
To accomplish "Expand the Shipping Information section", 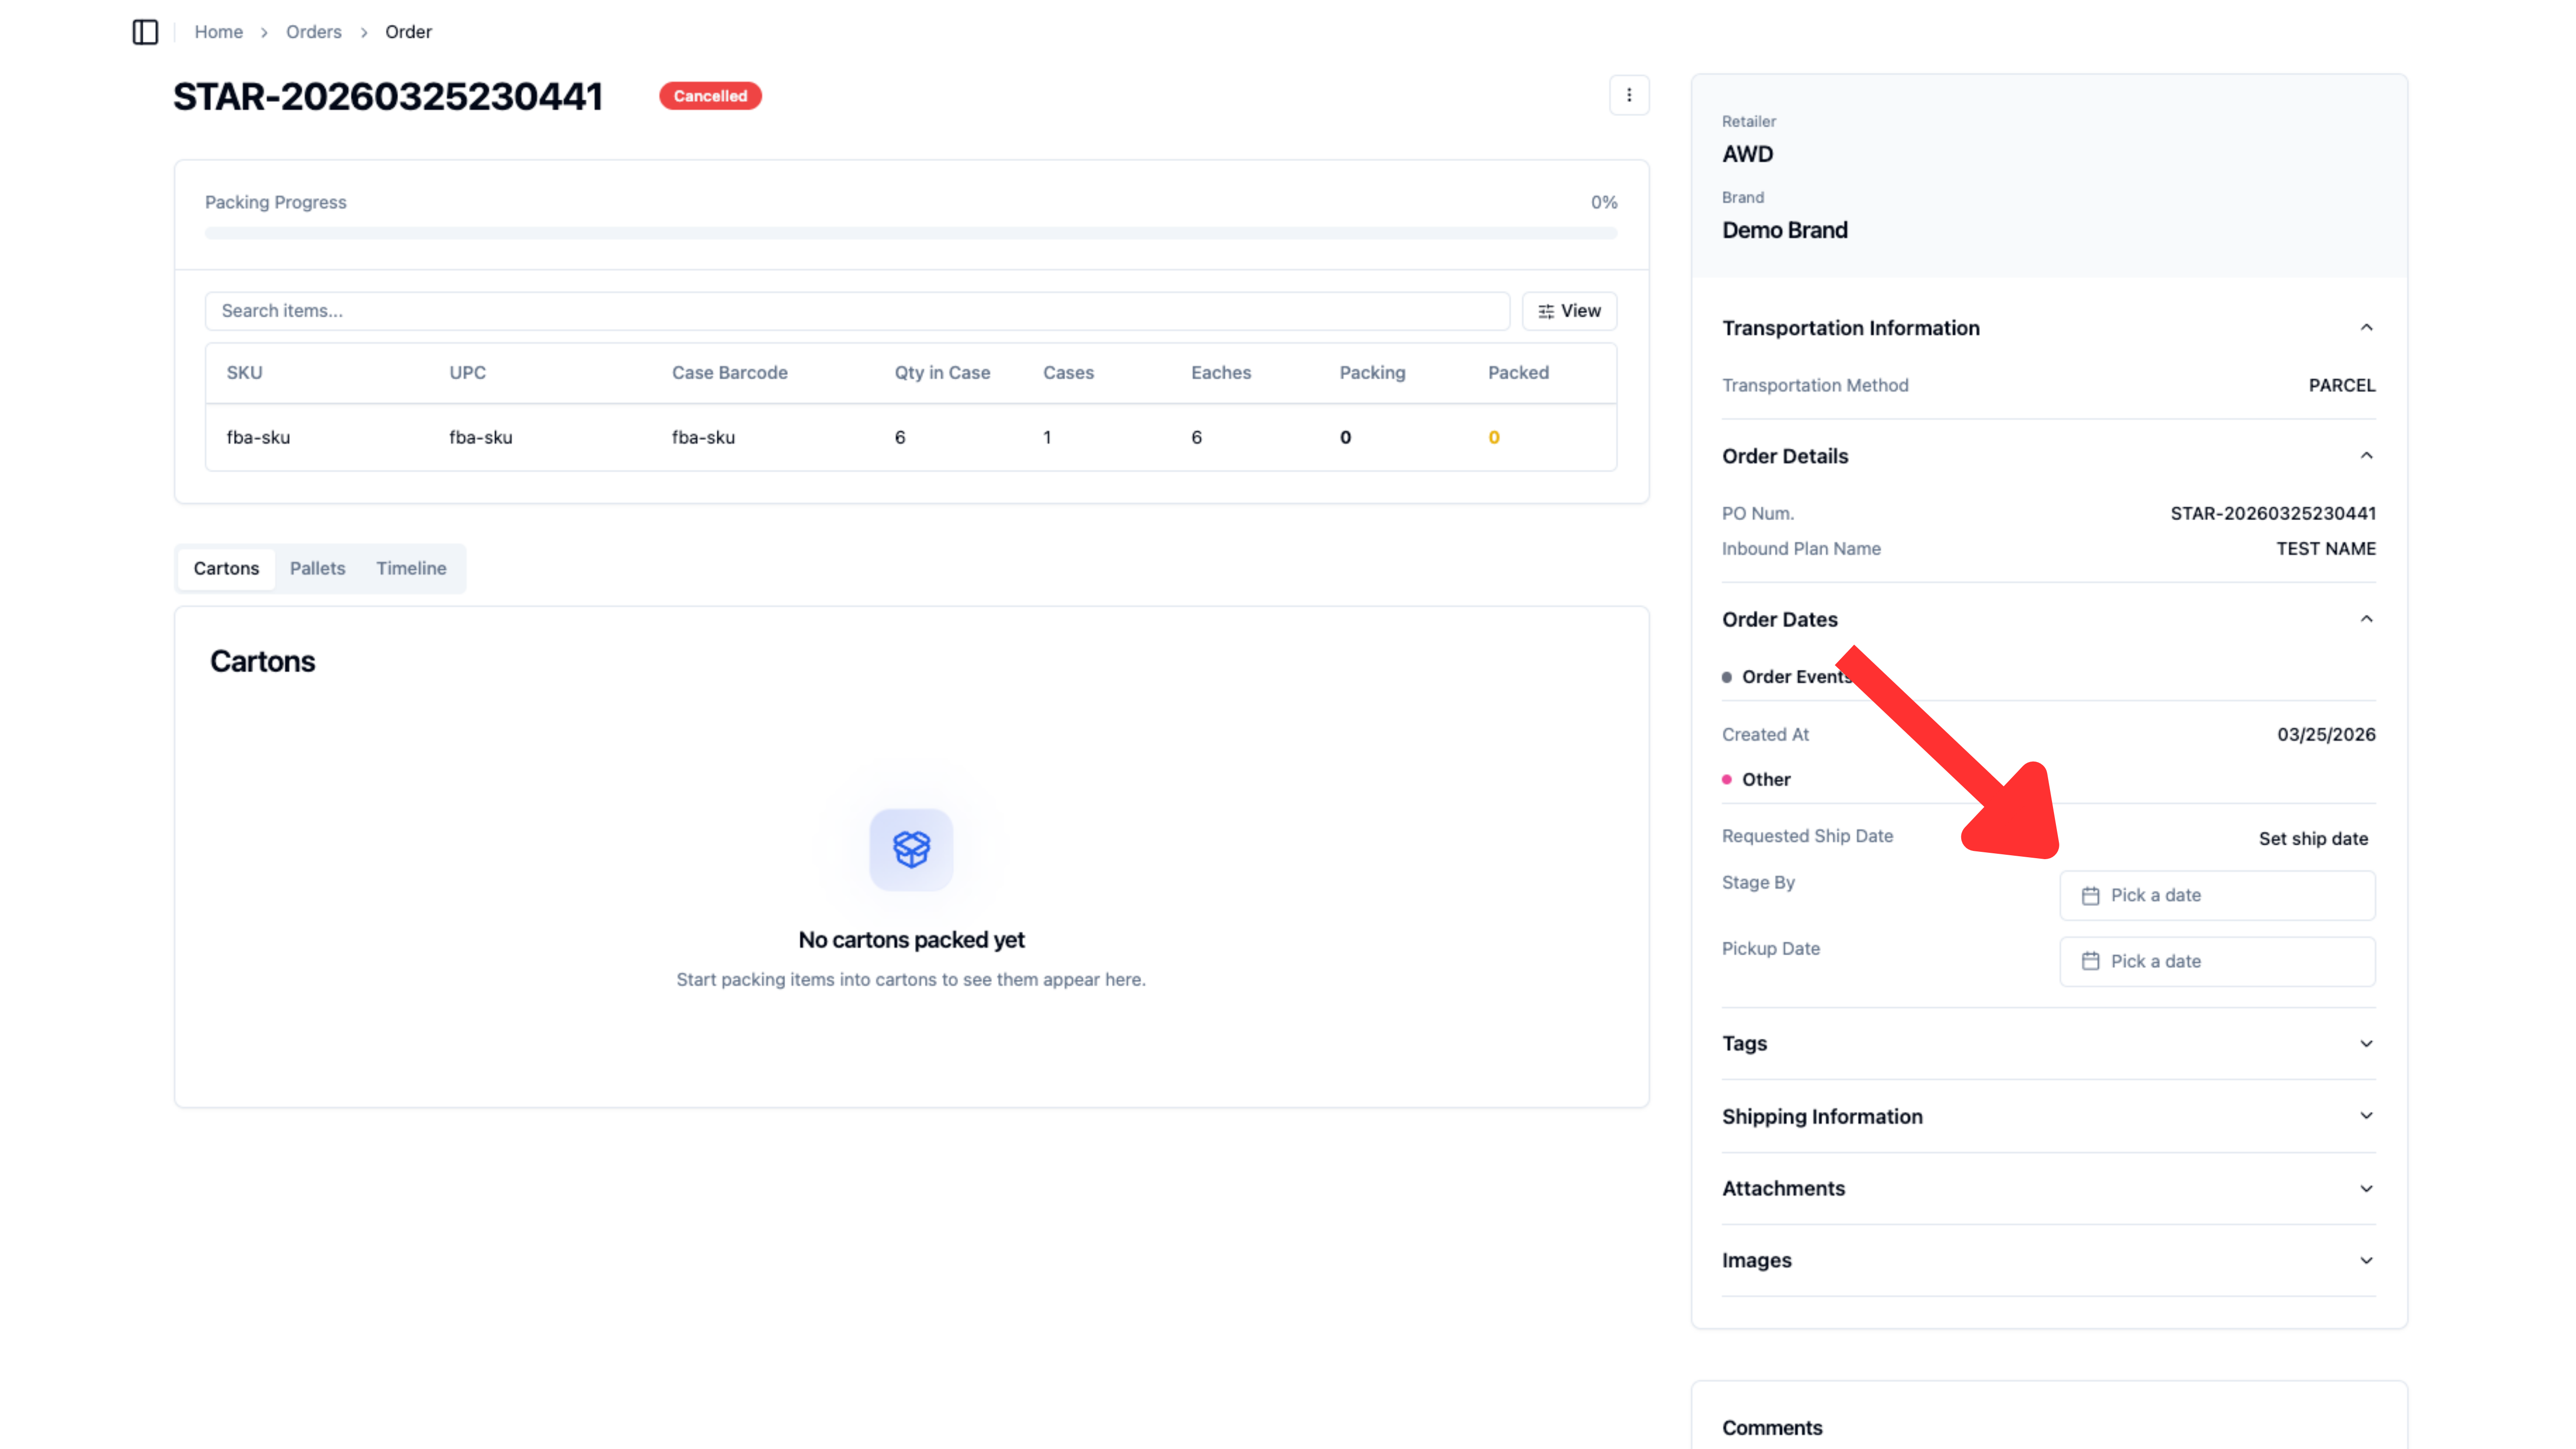I will [x=2366, y=1116].
